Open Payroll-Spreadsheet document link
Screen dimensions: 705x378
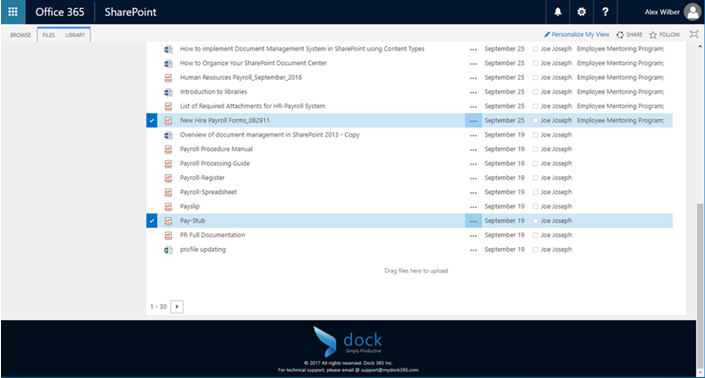tap(208, 192)
